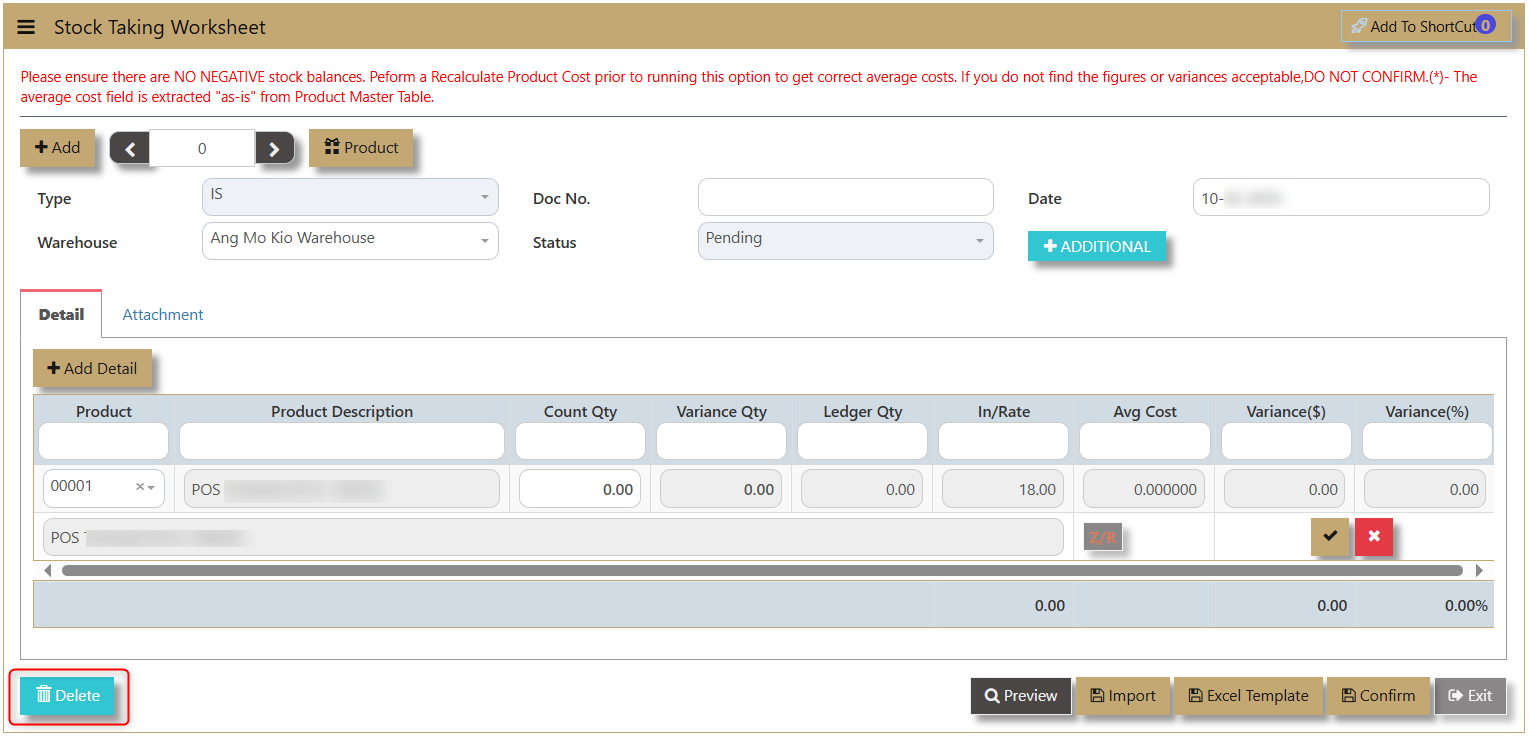Click the Date field

1341,197
